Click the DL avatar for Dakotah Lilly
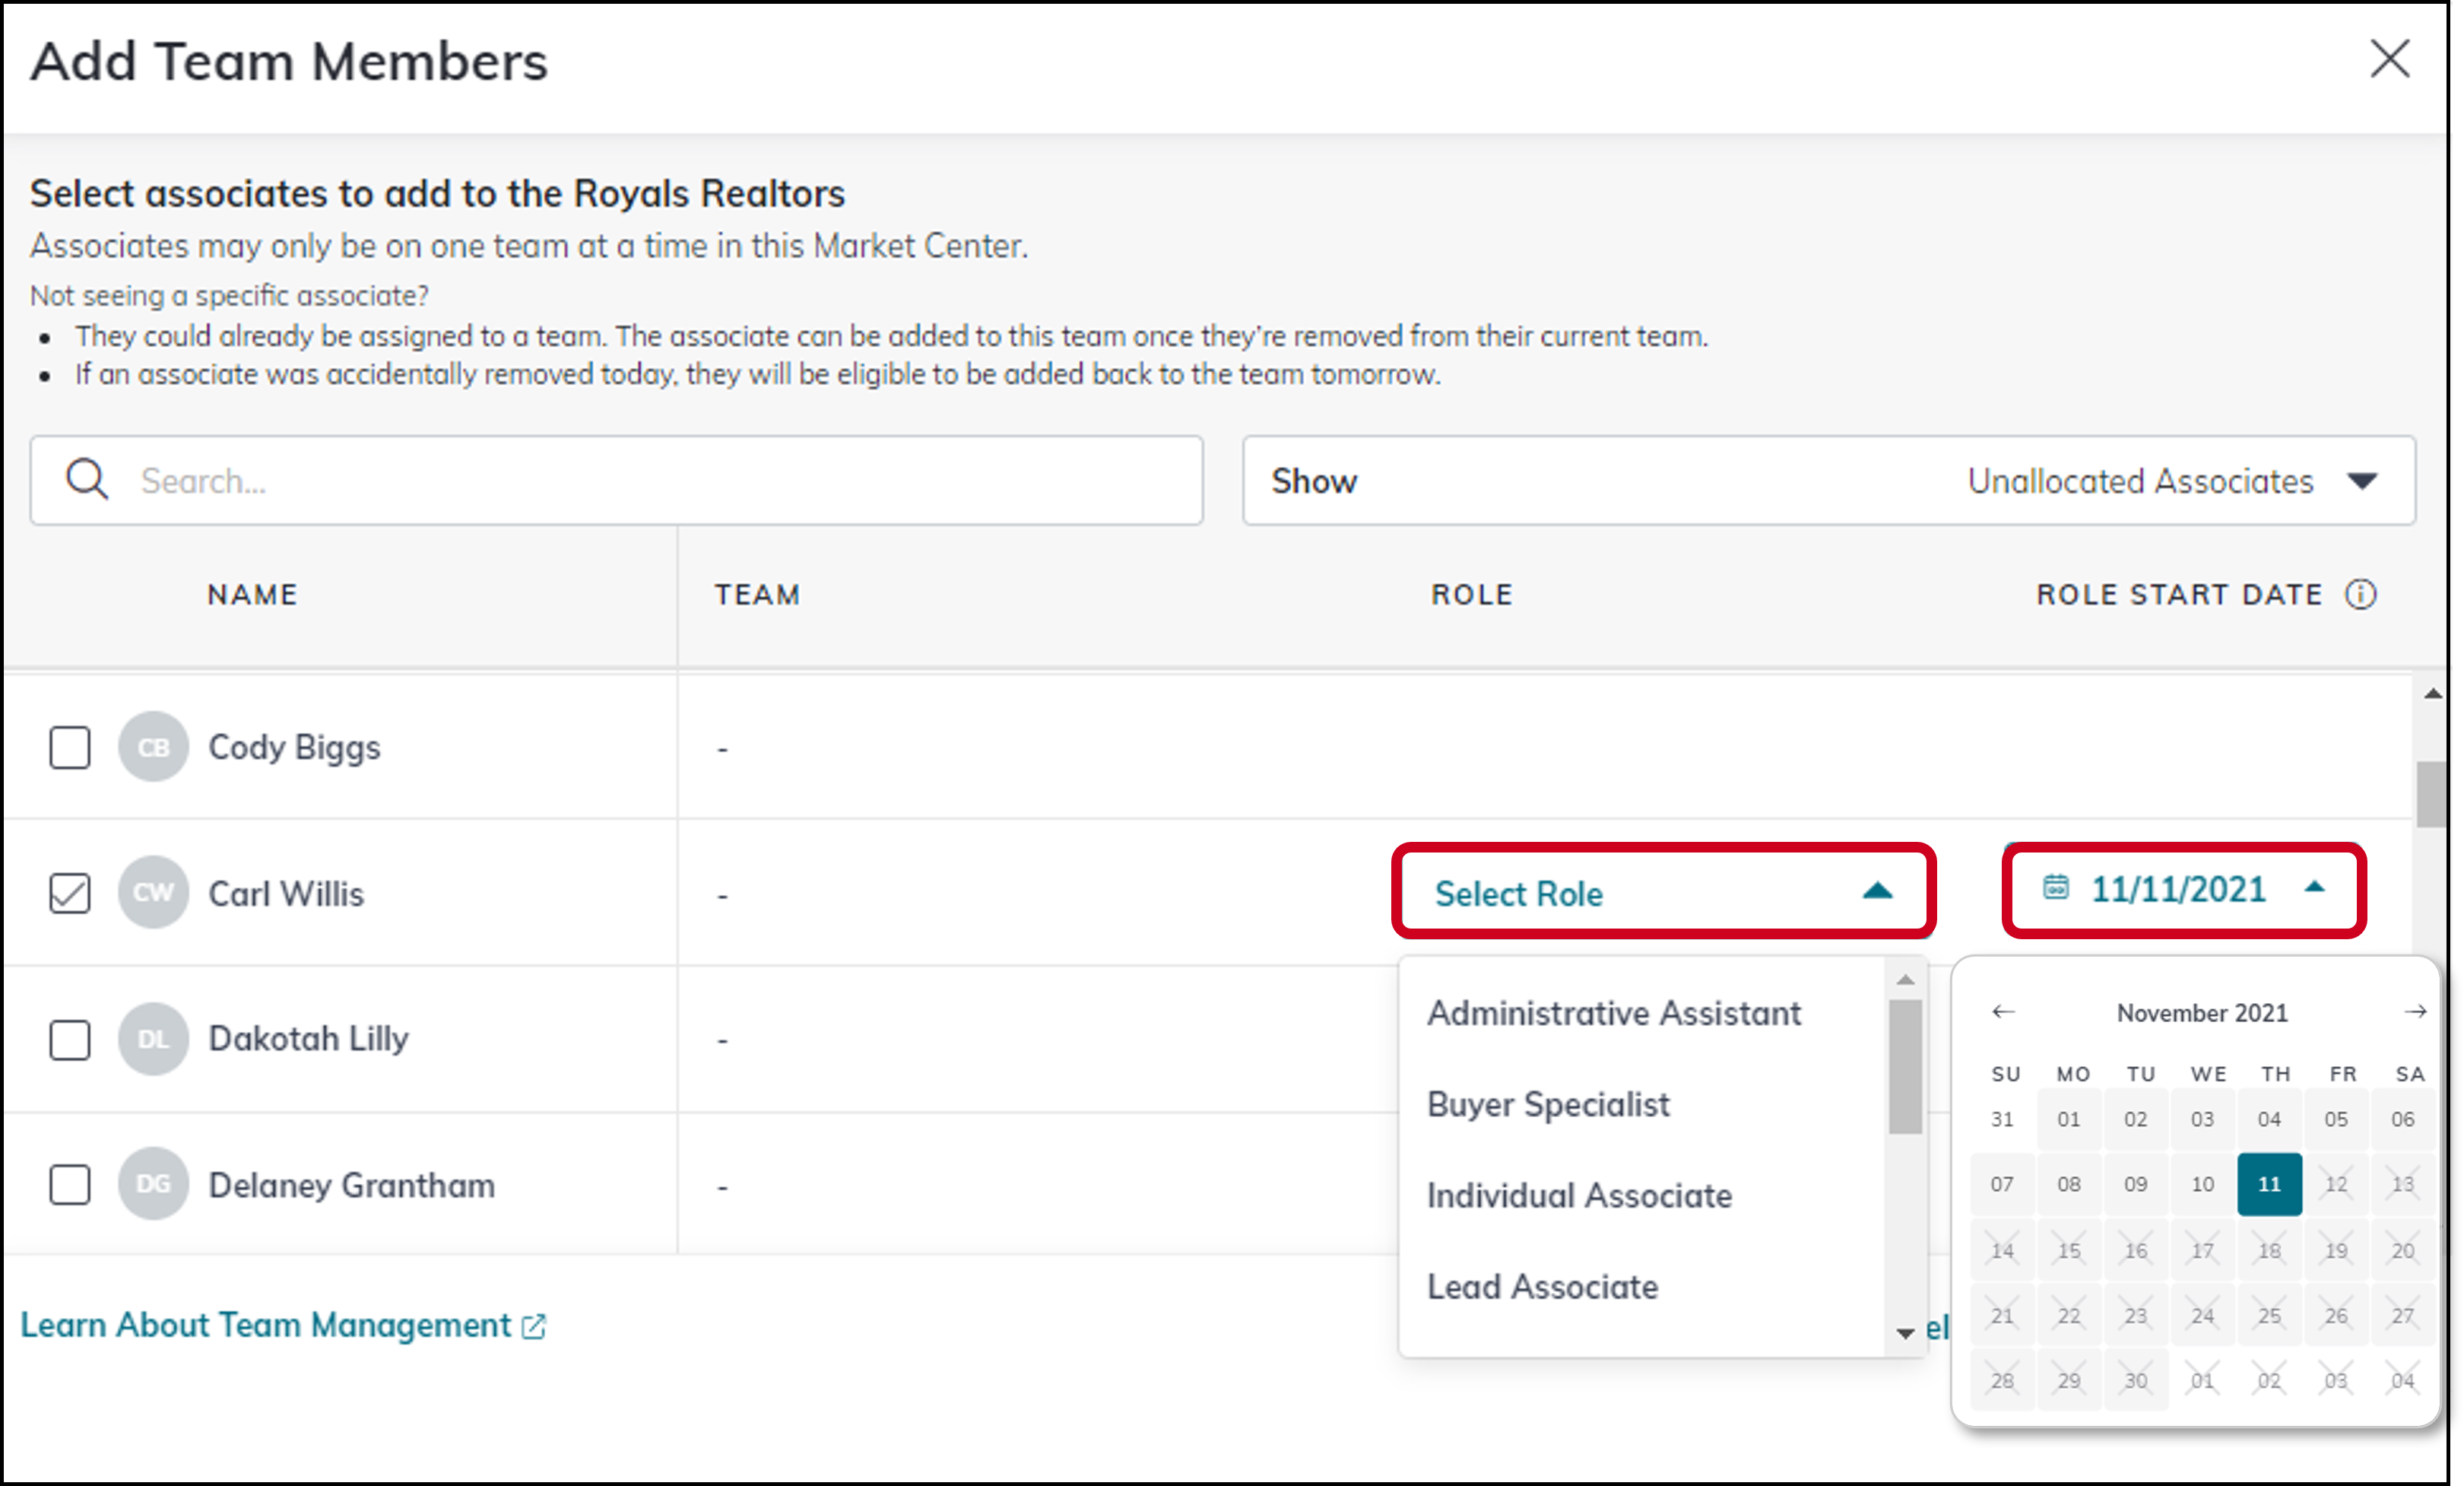 (x=153, y=1039)
